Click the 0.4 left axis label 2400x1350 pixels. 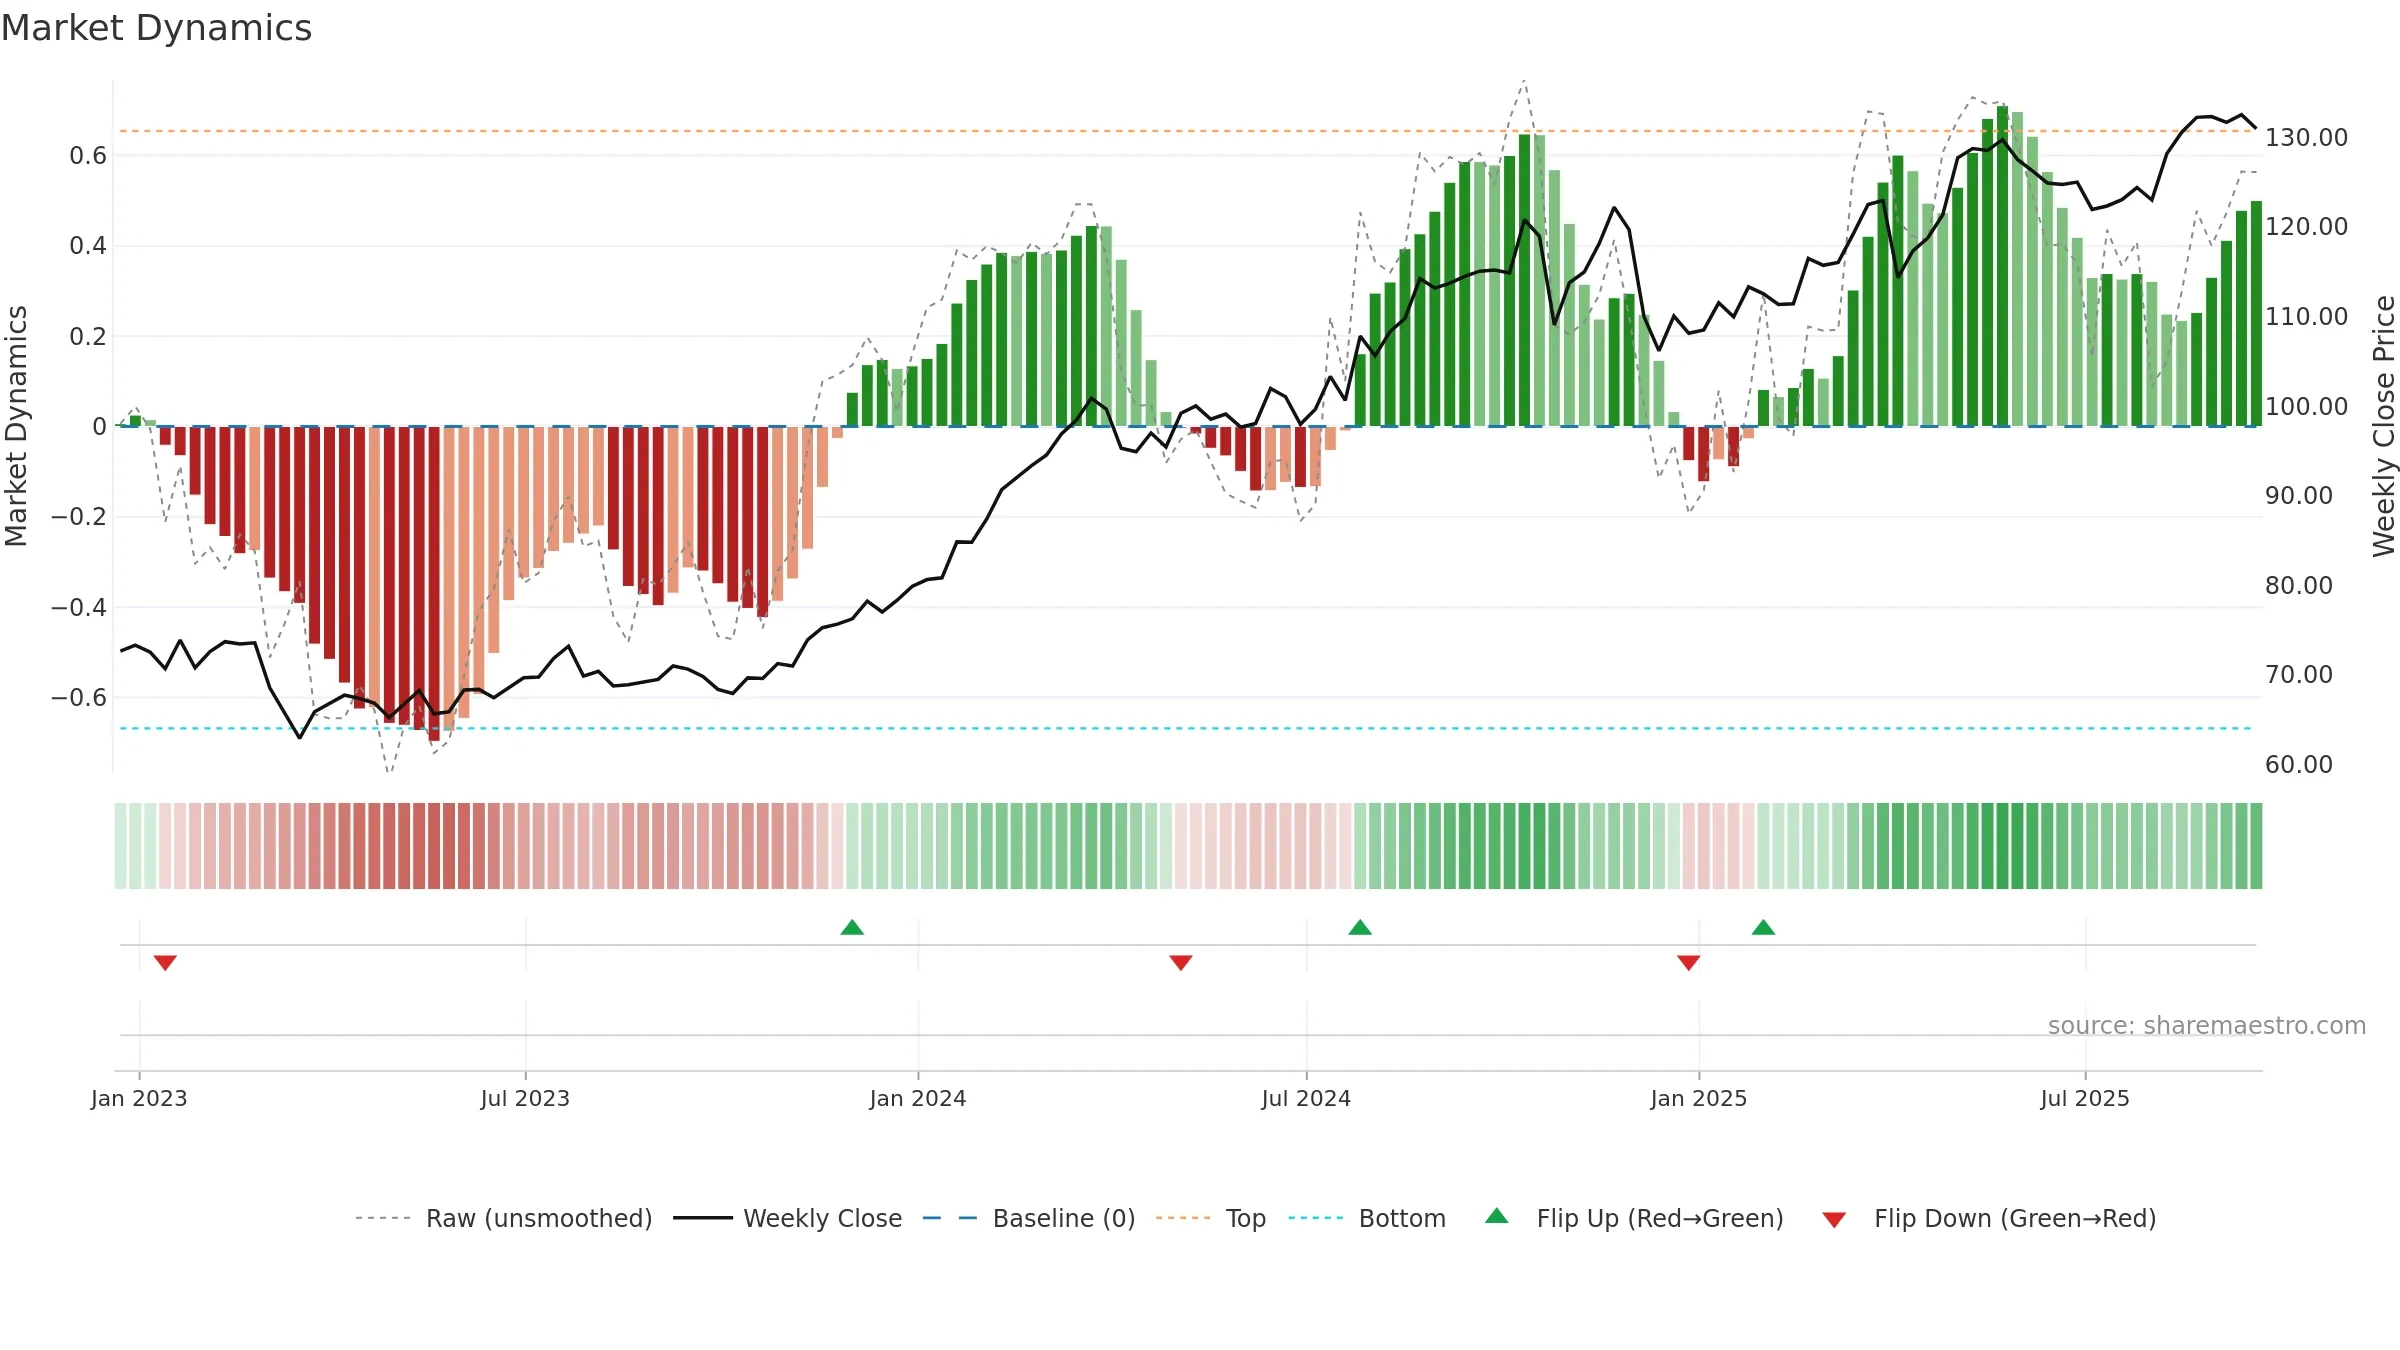(x=88, y=245)
